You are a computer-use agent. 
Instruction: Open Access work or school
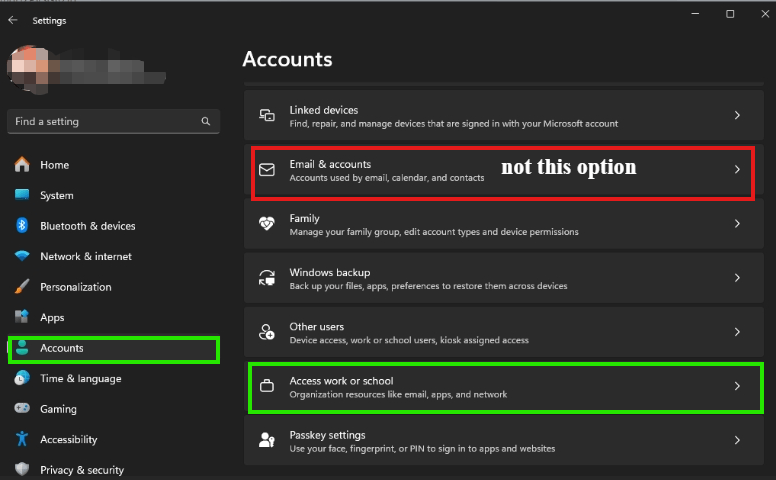tap(504, 386)
